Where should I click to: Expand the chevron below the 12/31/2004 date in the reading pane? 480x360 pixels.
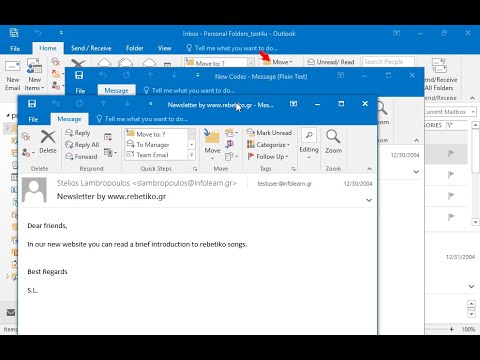(x=471, y=286)
